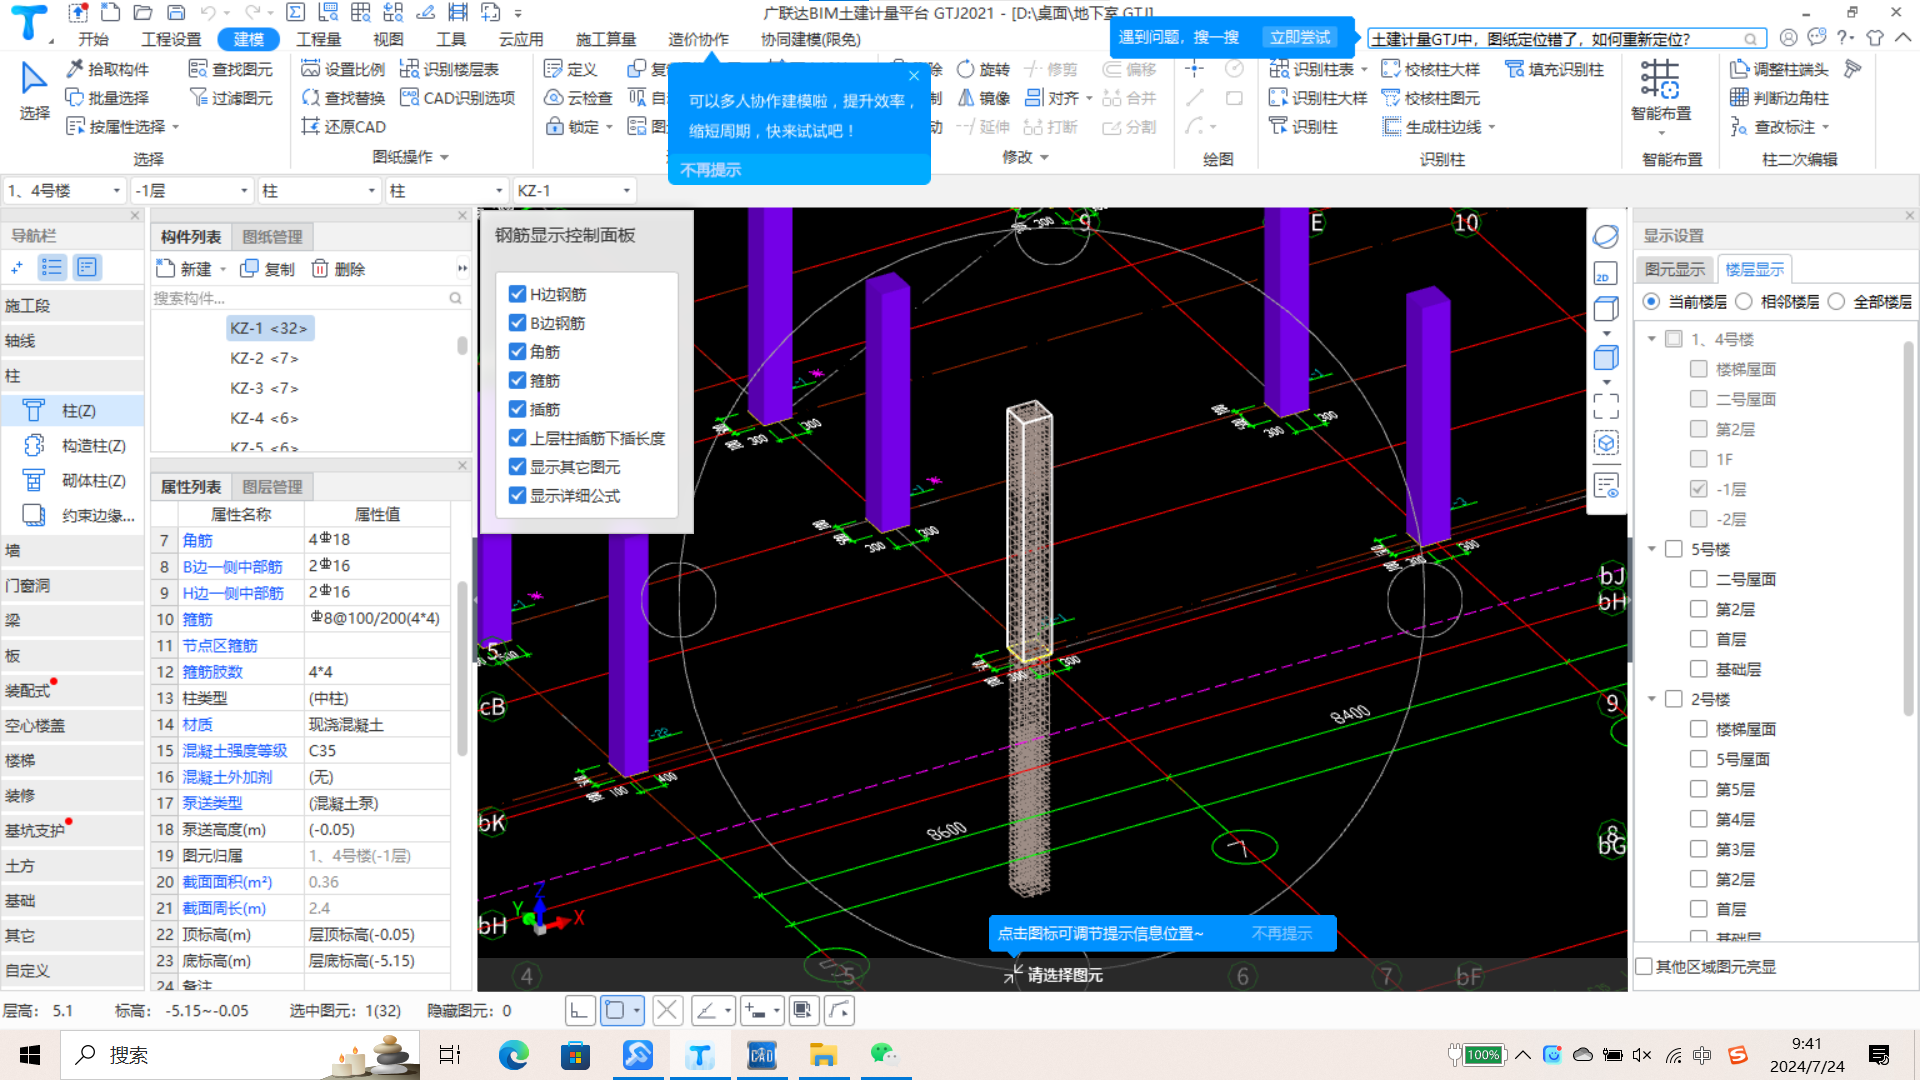The width and height of the screenshot is (1920, 1080).
Task: Open the KZ-1 component dropdown
Action: coord(574,191)
